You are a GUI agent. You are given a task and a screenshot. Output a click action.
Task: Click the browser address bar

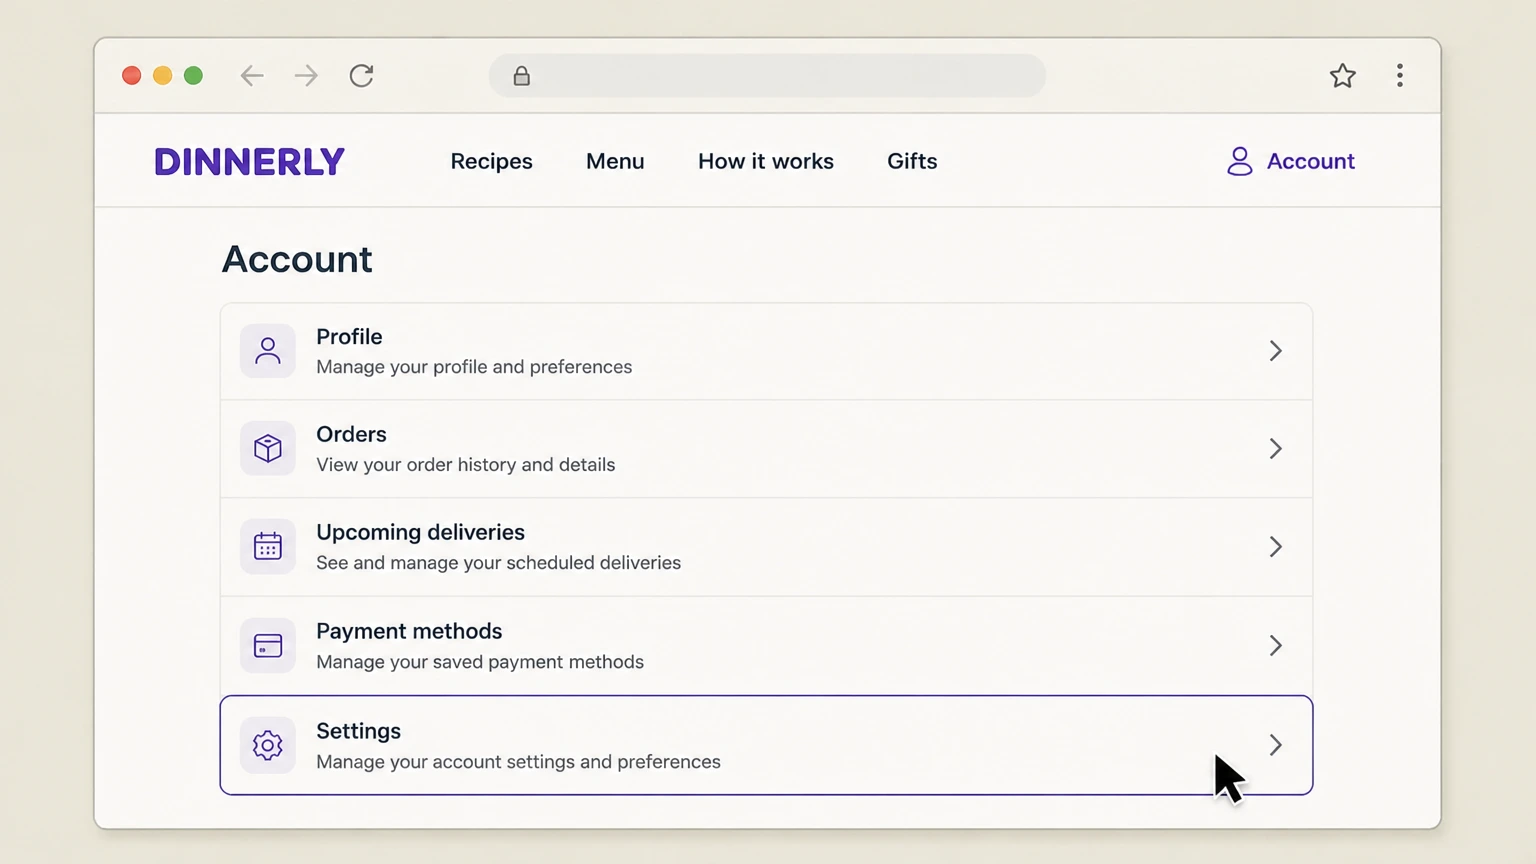767,76
